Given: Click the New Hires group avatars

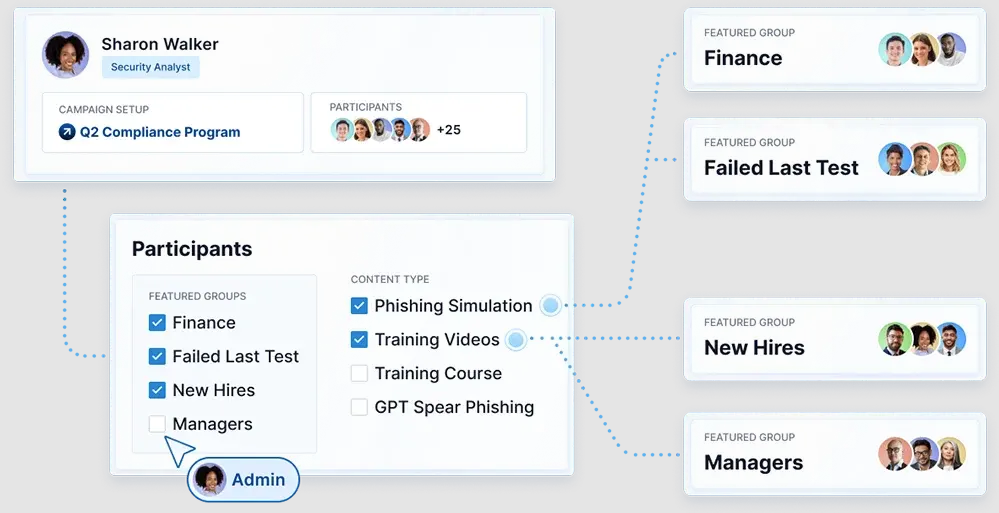Looking at the screenshot, I should (922, 339).
